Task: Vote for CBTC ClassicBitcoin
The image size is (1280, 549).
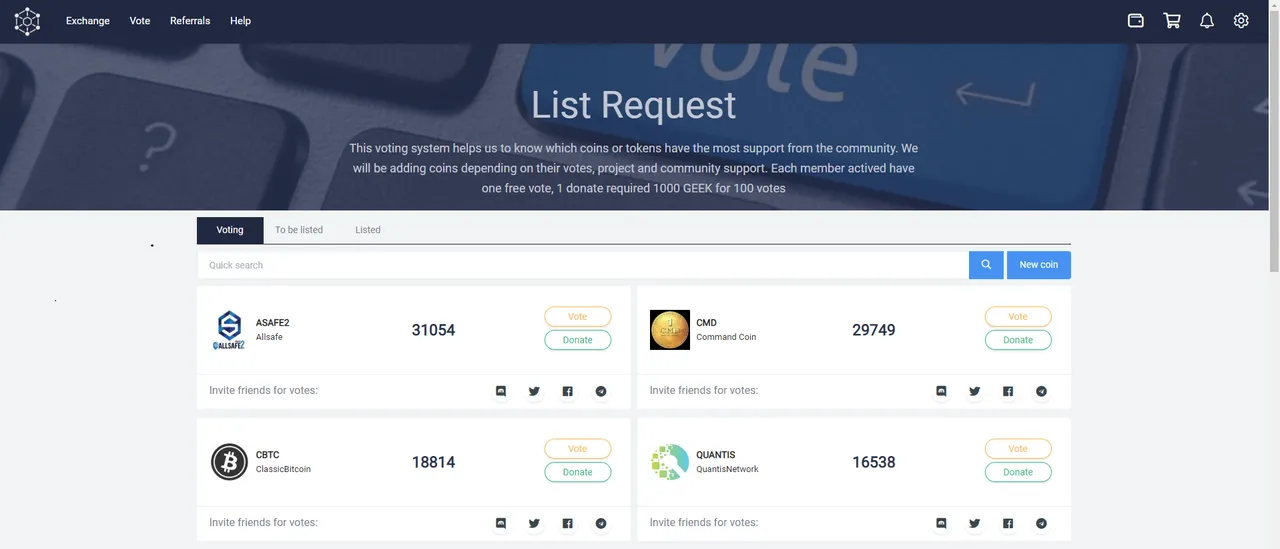Action: [578, 448]
